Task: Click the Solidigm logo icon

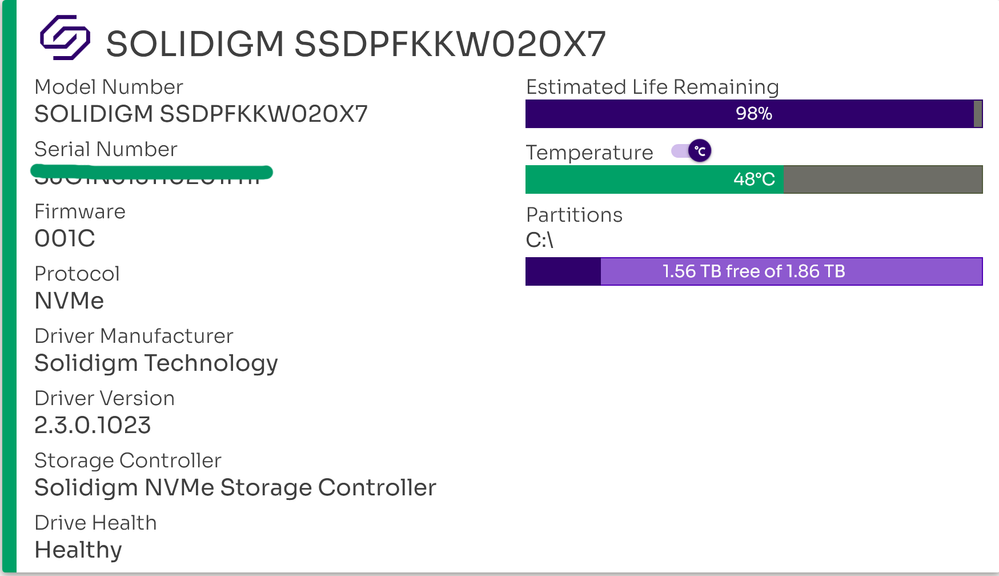Action: (x=65, y=38)
